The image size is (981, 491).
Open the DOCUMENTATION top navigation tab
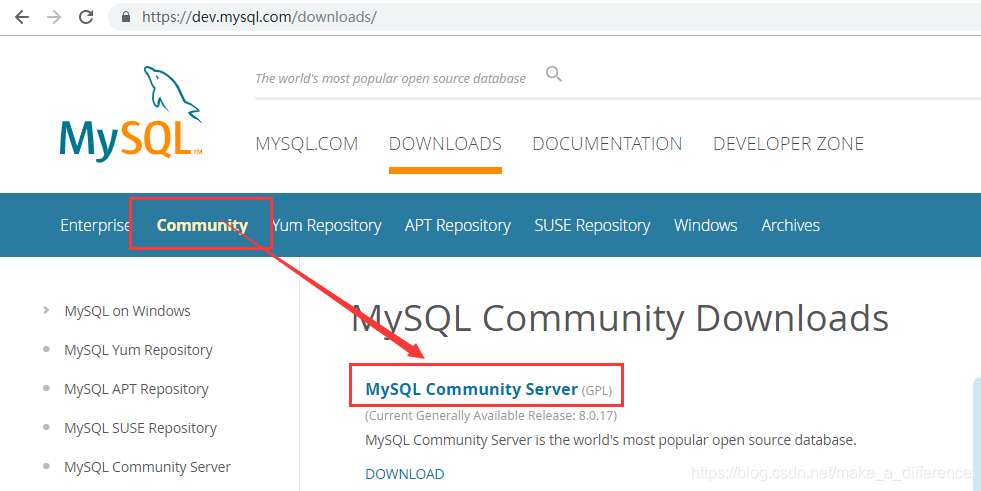click(x=607, y=144)
